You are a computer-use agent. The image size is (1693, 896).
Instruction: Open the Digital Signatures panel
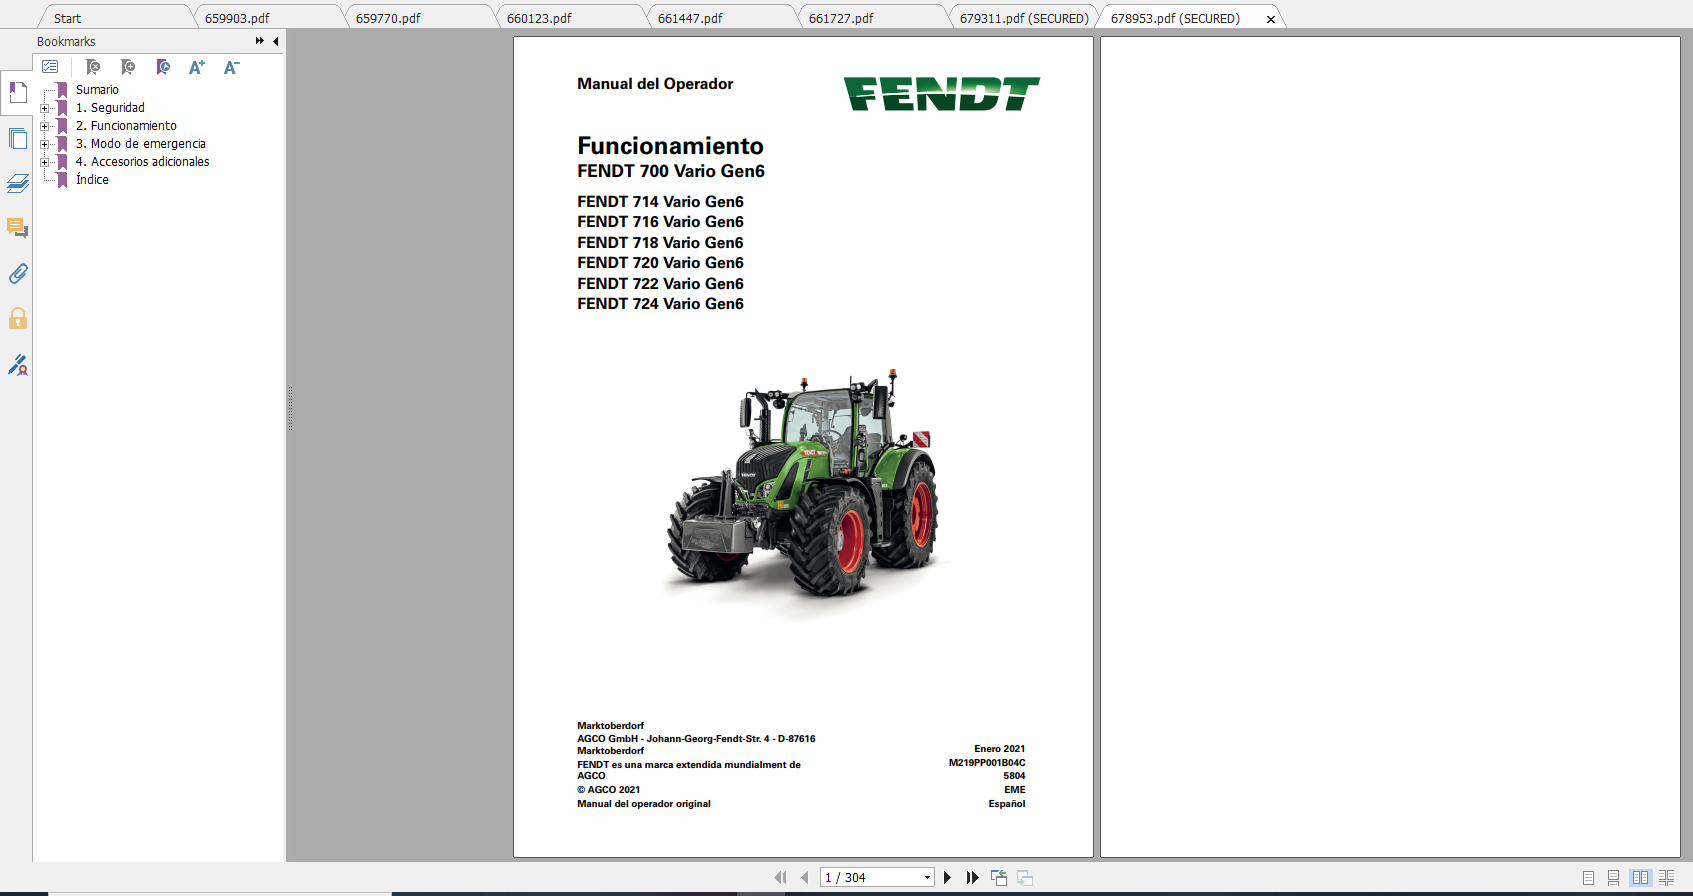(x=18, y=365)
